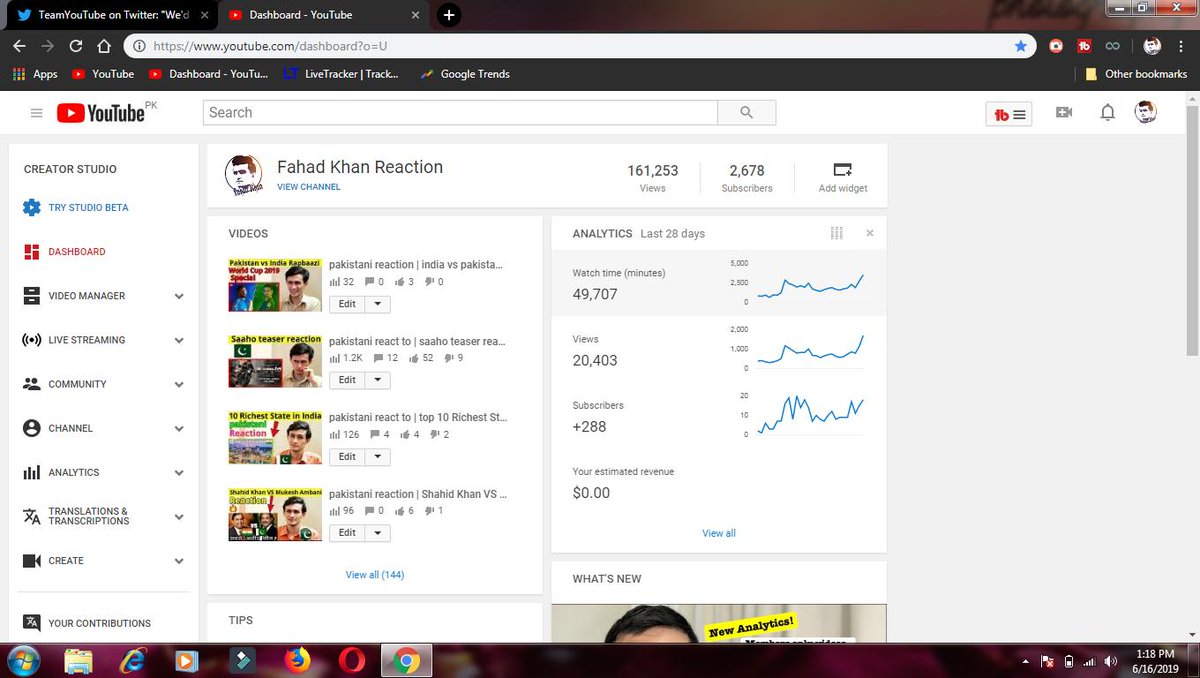Expand Translations & Transcriptions section
The image size is (1200, 678).
tap(179, 517)
